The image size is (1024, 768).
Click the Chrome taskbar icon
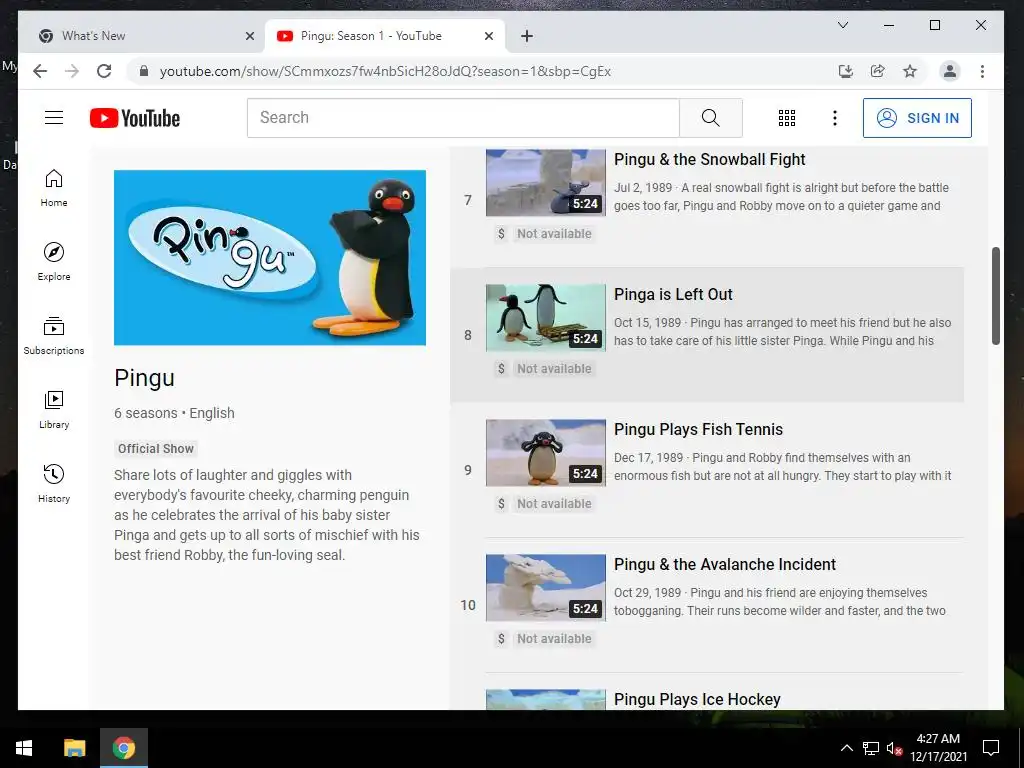pyautogui.click(x=123, y=748)
